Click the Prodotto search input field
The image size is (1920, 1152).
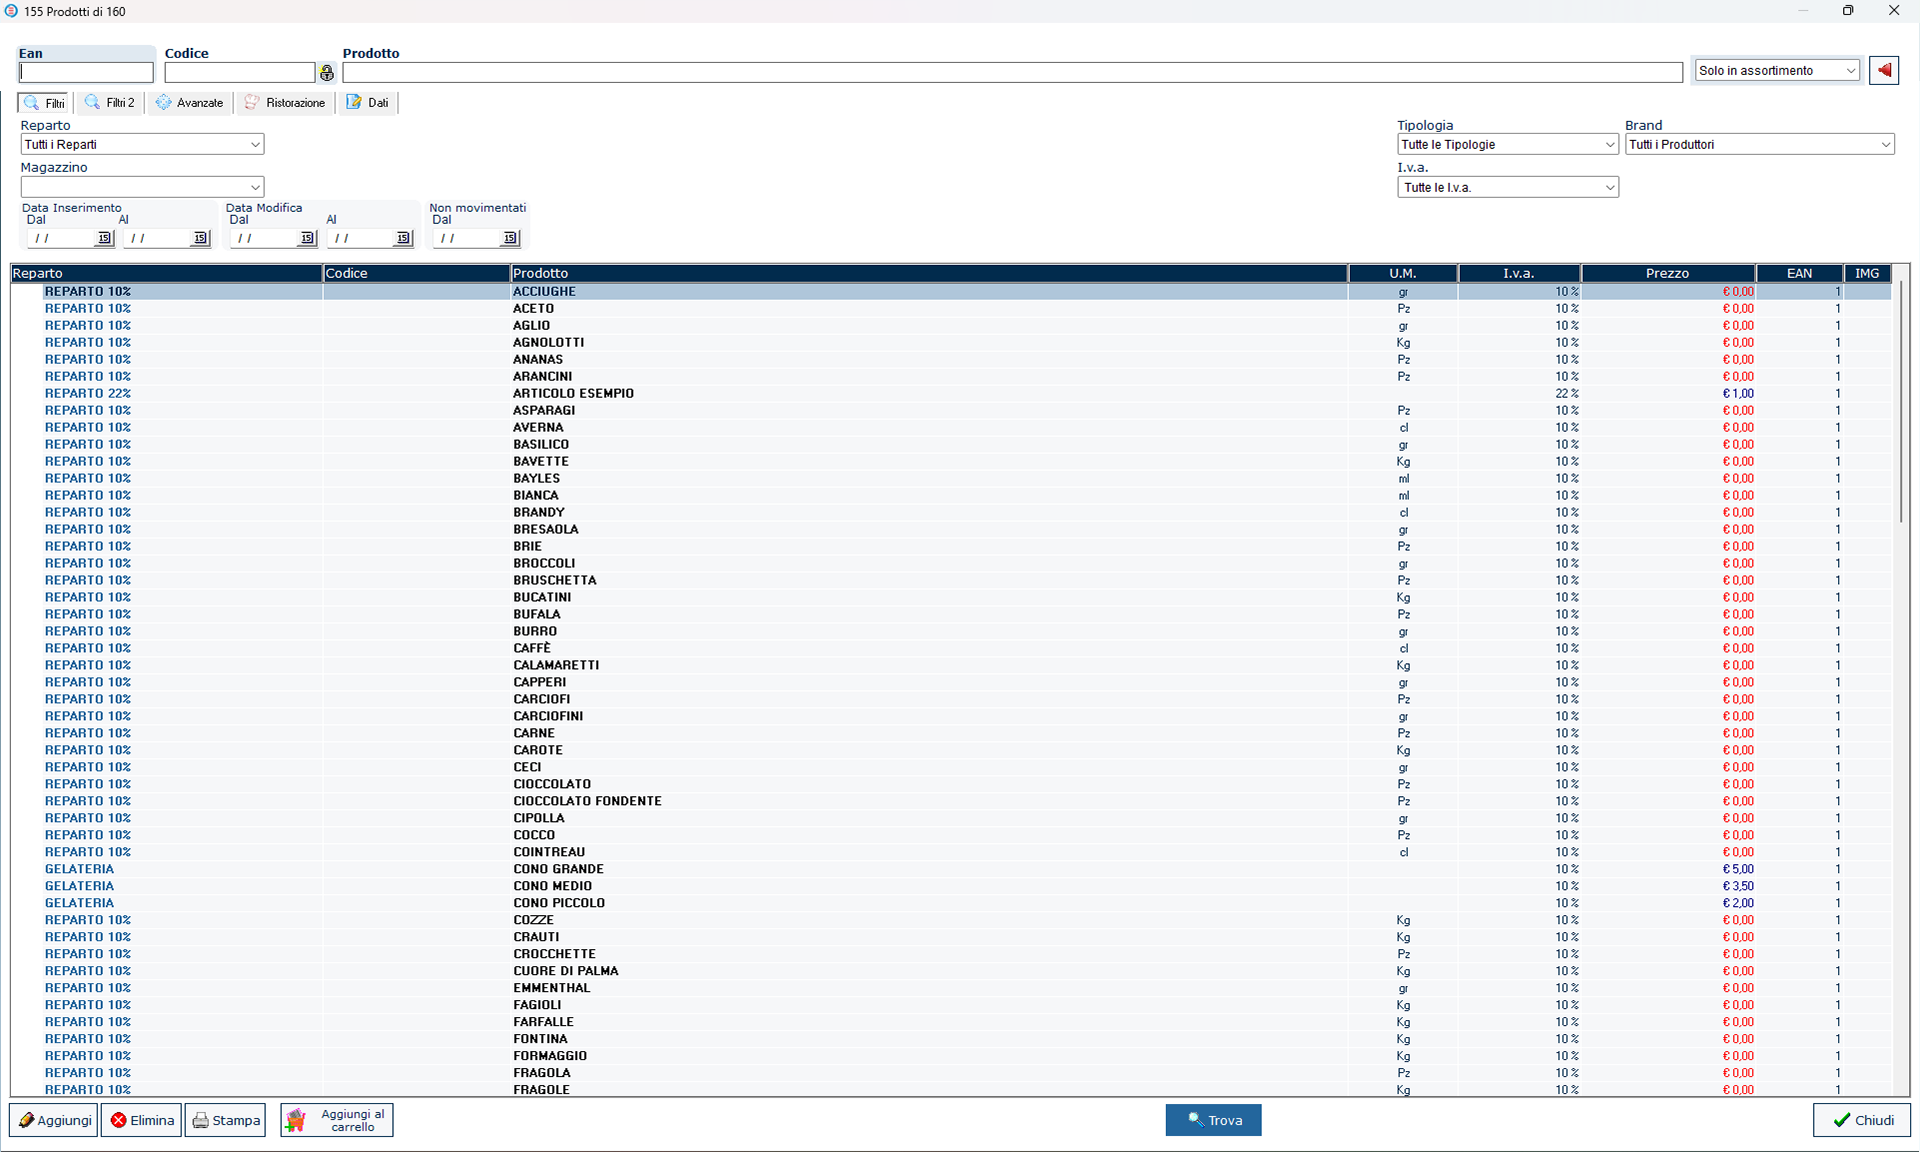pyautogui.click(x=1012, y=73)
